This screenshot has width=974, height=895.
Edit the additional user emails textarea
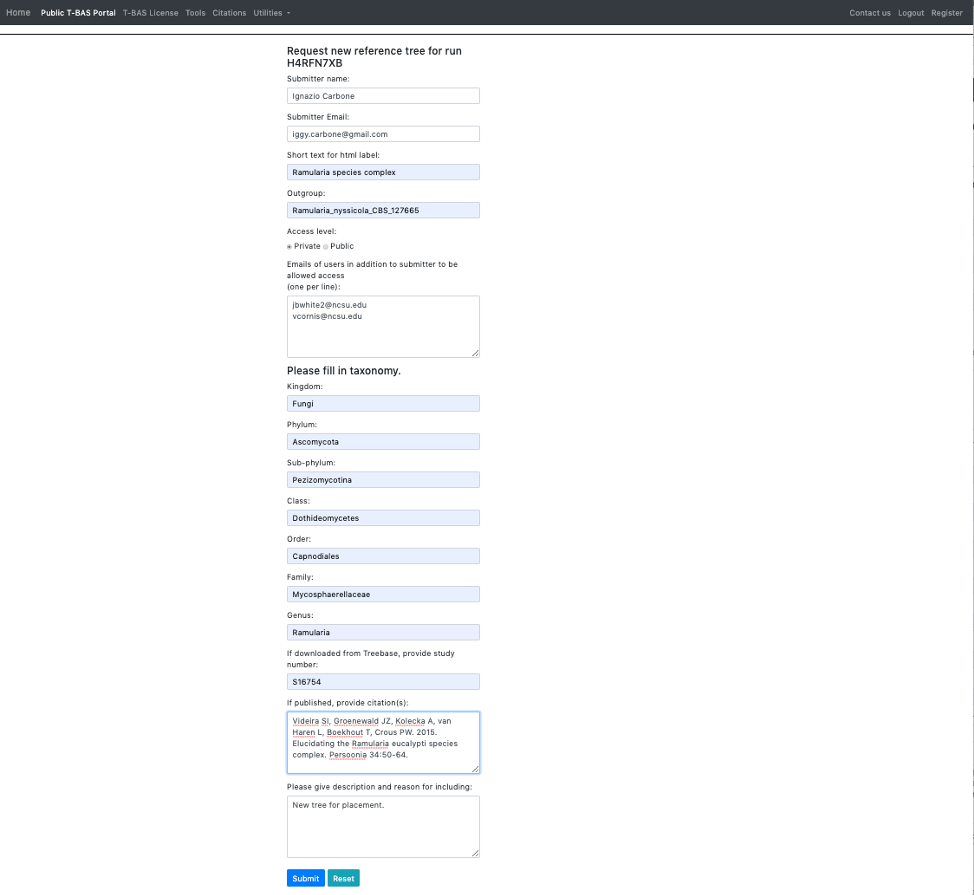click(x=383, y=327)
